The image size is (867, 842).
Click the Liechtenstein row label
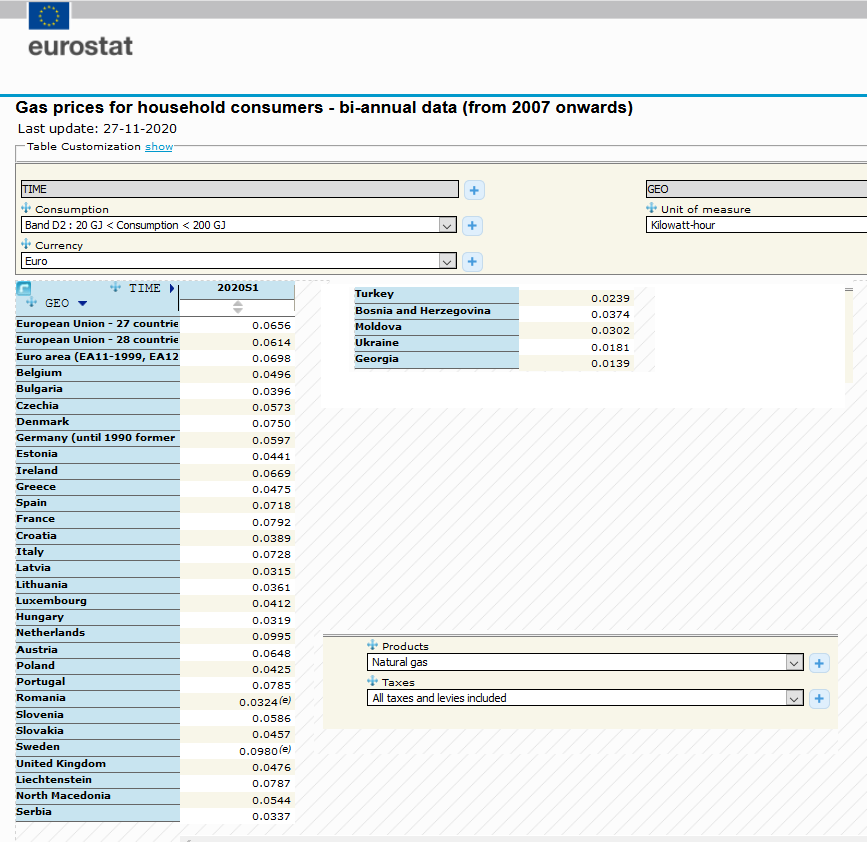pos(98,780)
